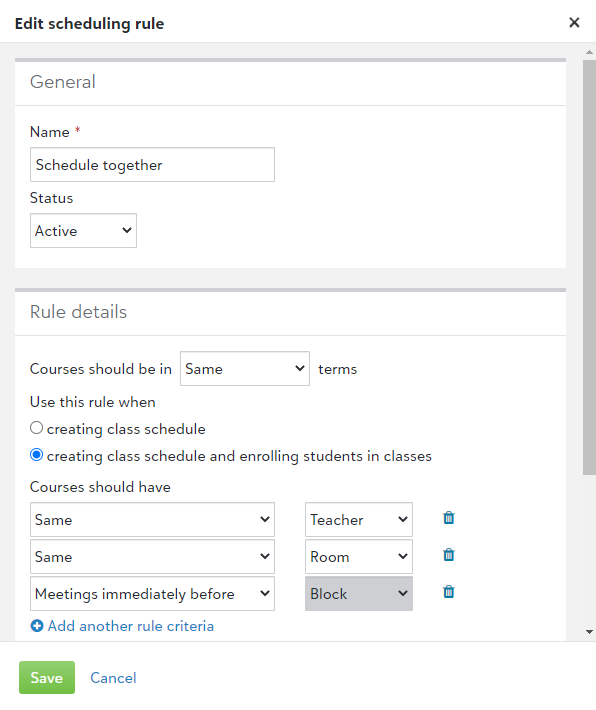Image resolution: width=596 pixels, height=710 pixels.
Task: Click the dialog's vertical scrollbar thumb
Action: pyautogui.click(x=589, y=267)
